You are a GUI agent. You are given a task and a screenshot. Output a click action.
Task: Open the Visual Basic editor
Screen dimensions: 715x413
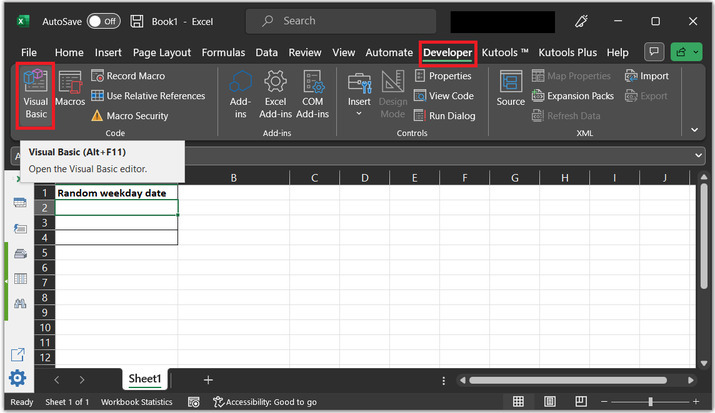tap(36, 95)
